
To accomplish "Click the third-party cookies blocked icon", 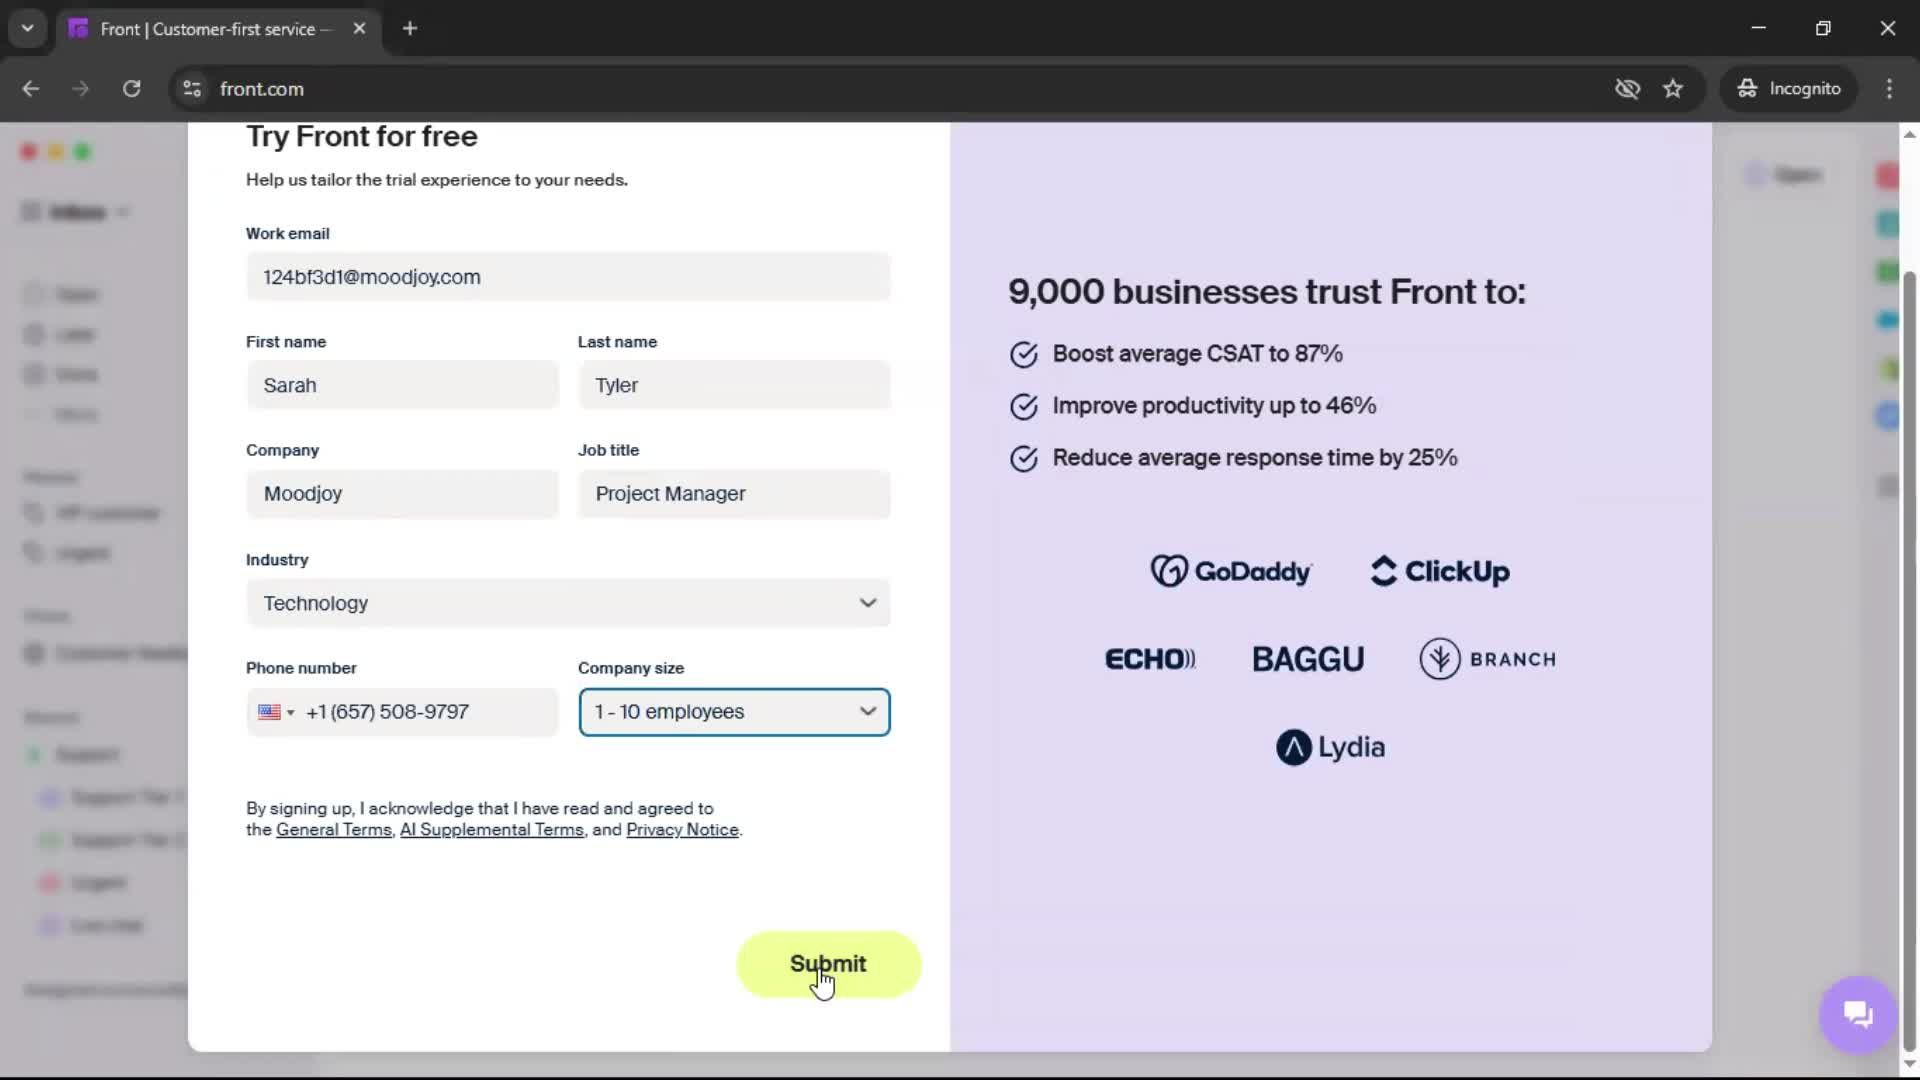I will click(x=1628, y=88).
